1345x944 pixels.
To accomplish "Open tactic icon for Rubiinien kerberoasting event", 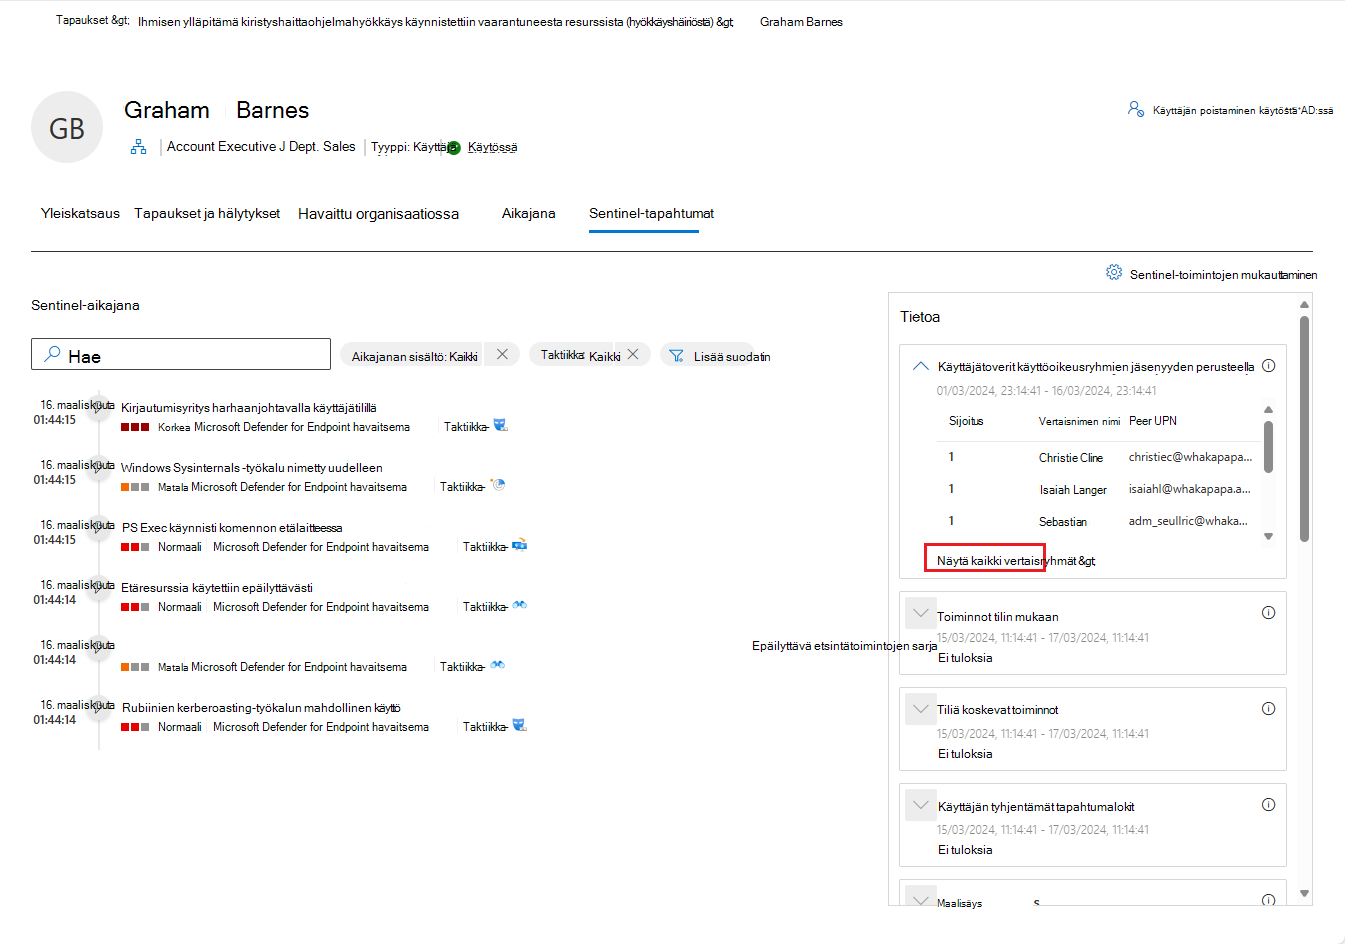I will [x=519, y=725].
